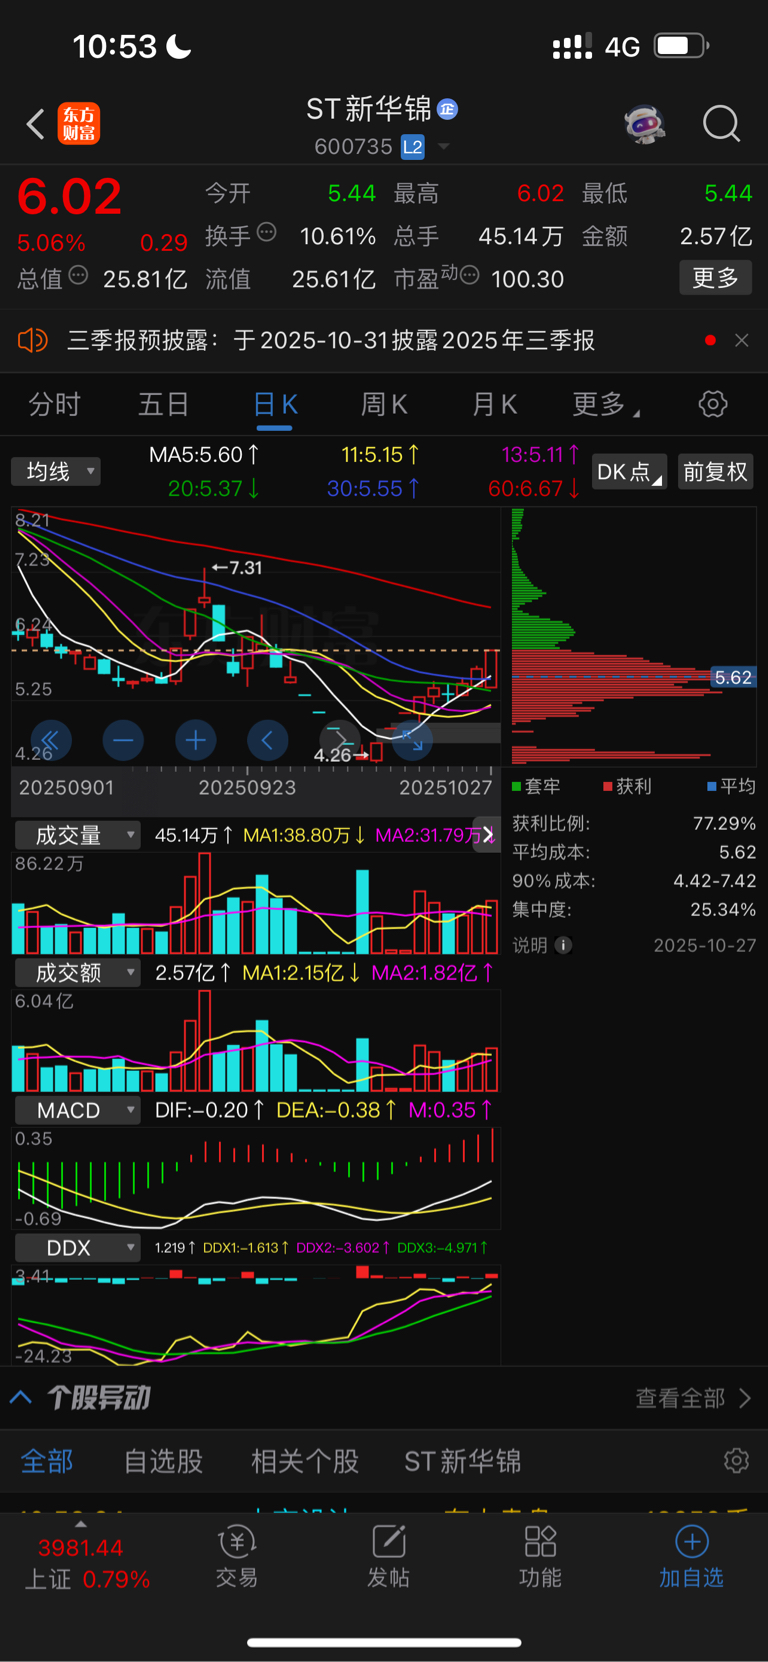Tap the L2 level badge

[x=413, y=147]
